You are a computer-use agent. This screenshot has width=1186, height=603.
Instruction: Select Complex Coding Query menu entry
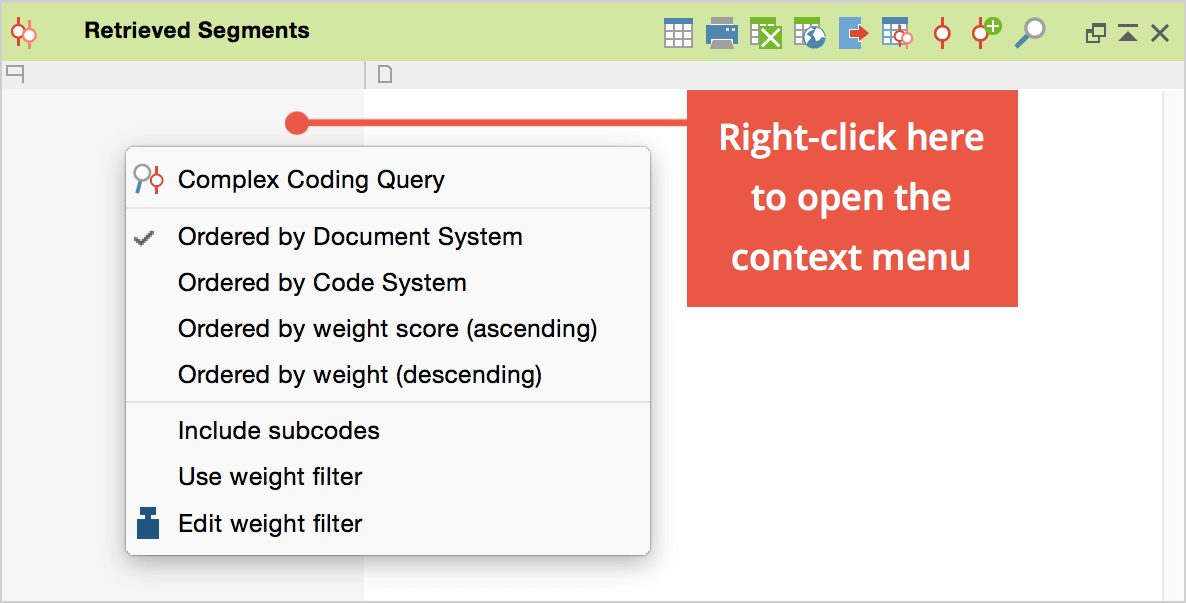click(311, 180)
